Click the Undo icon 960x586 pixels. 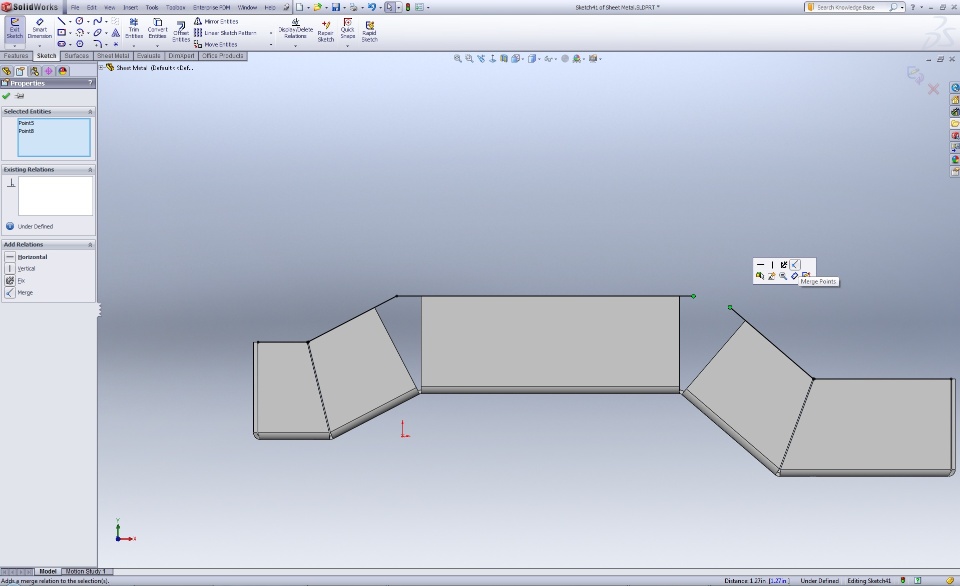click(372, 7)
